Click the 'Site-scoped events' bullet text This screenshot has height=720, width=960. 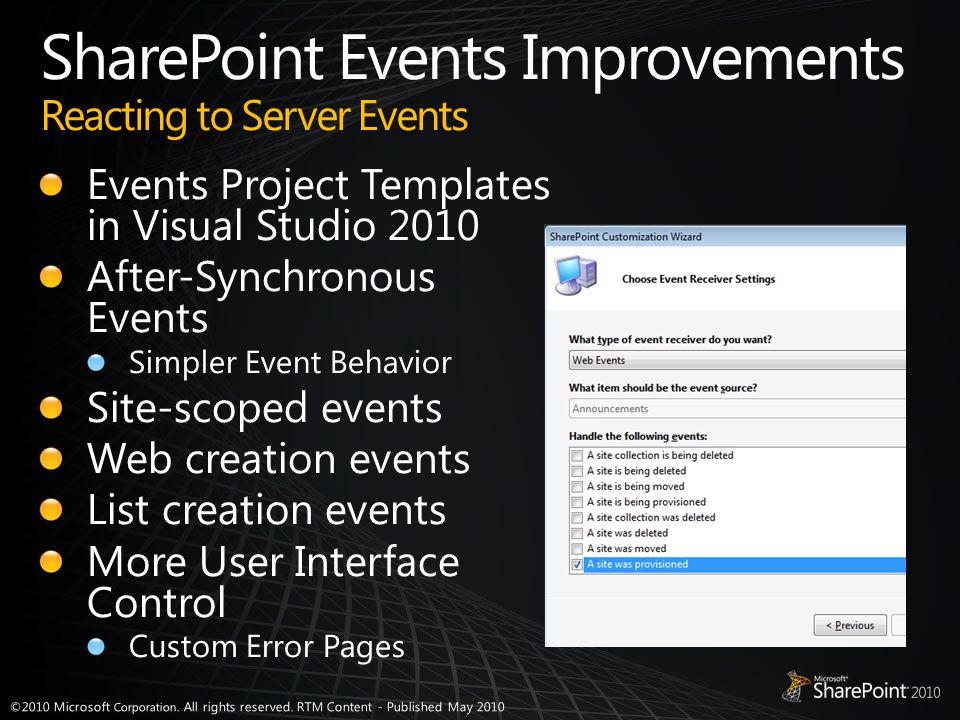(x=264, y=408)
